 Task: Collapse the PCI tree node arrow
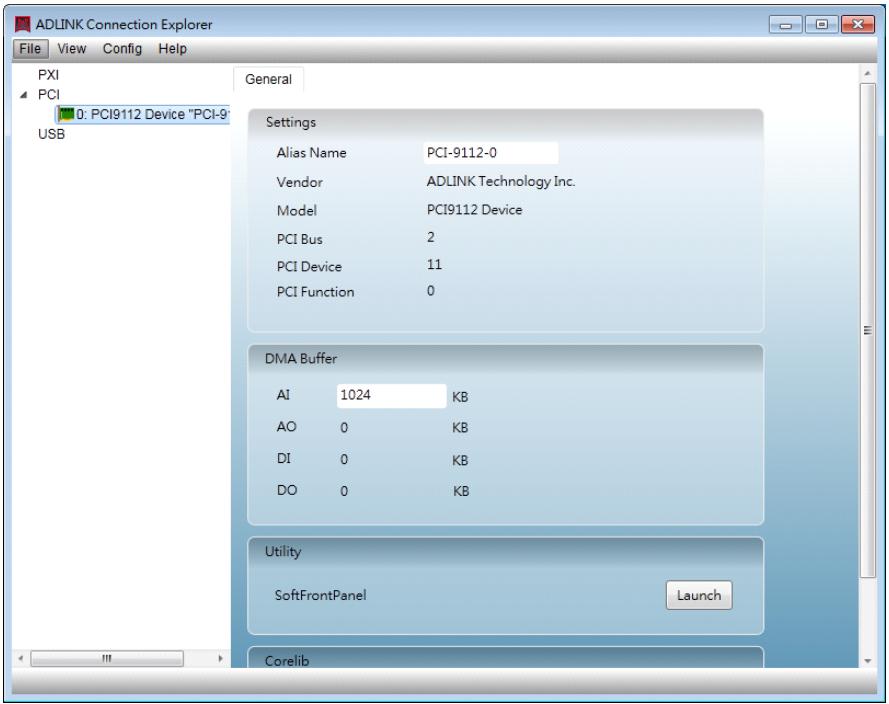pyautogui.click(x=23, y=95)
